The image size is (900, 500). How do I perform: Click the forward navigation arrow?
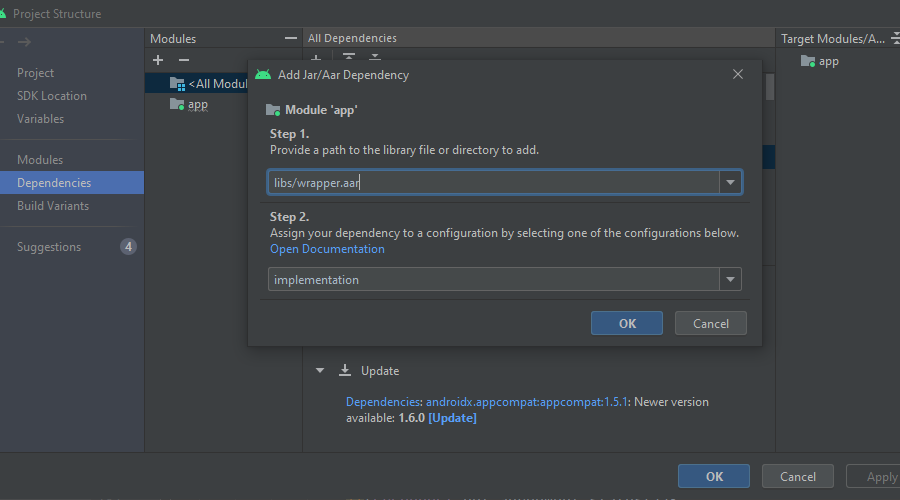[x=24, y=41]
